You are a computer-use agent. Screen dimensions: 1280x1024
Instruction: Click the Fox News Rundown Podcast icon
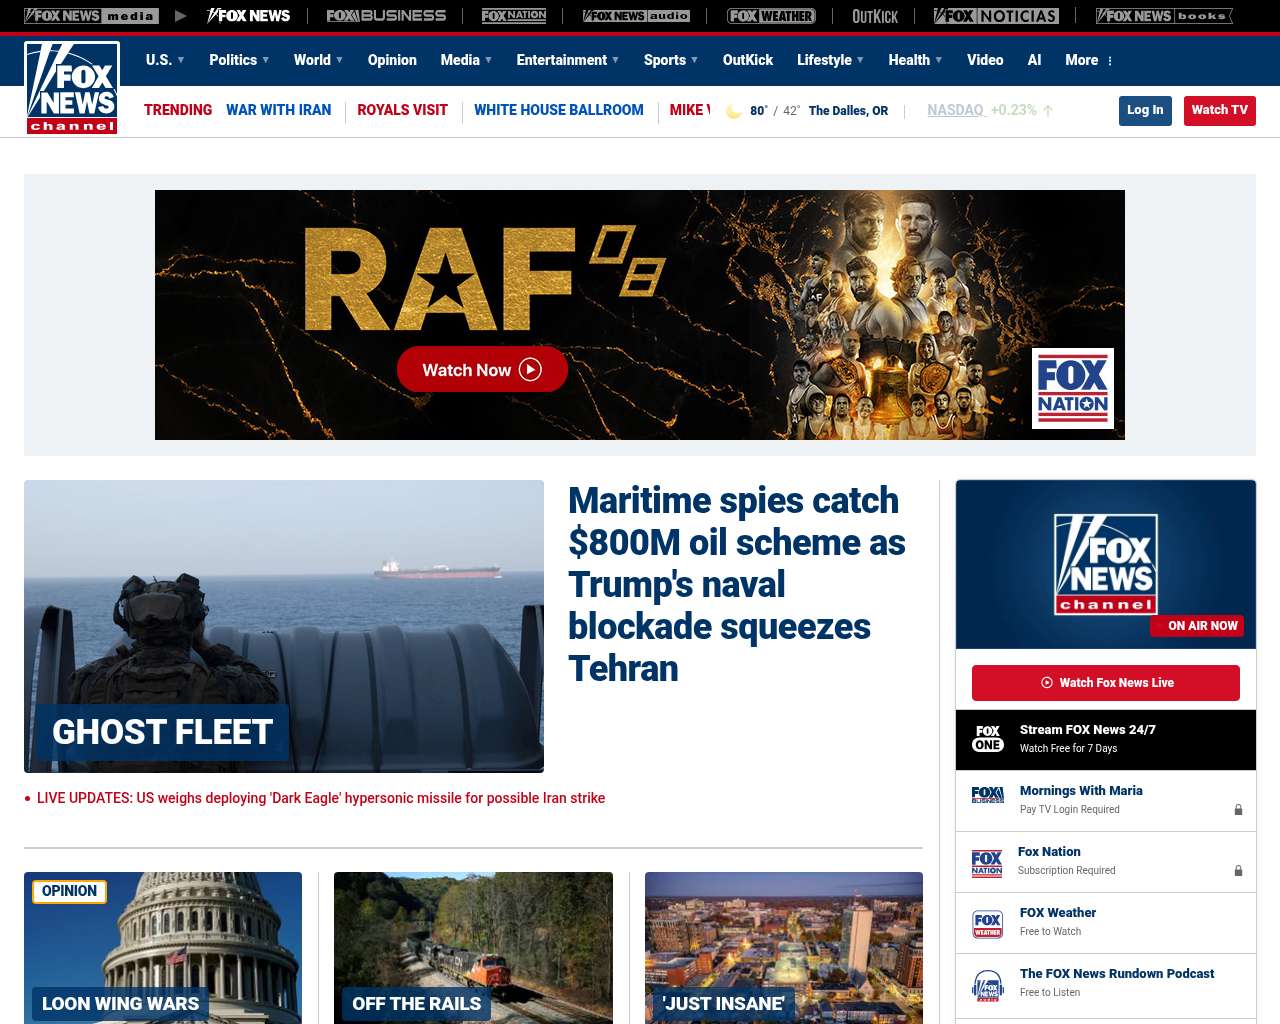tap(988, 984)
